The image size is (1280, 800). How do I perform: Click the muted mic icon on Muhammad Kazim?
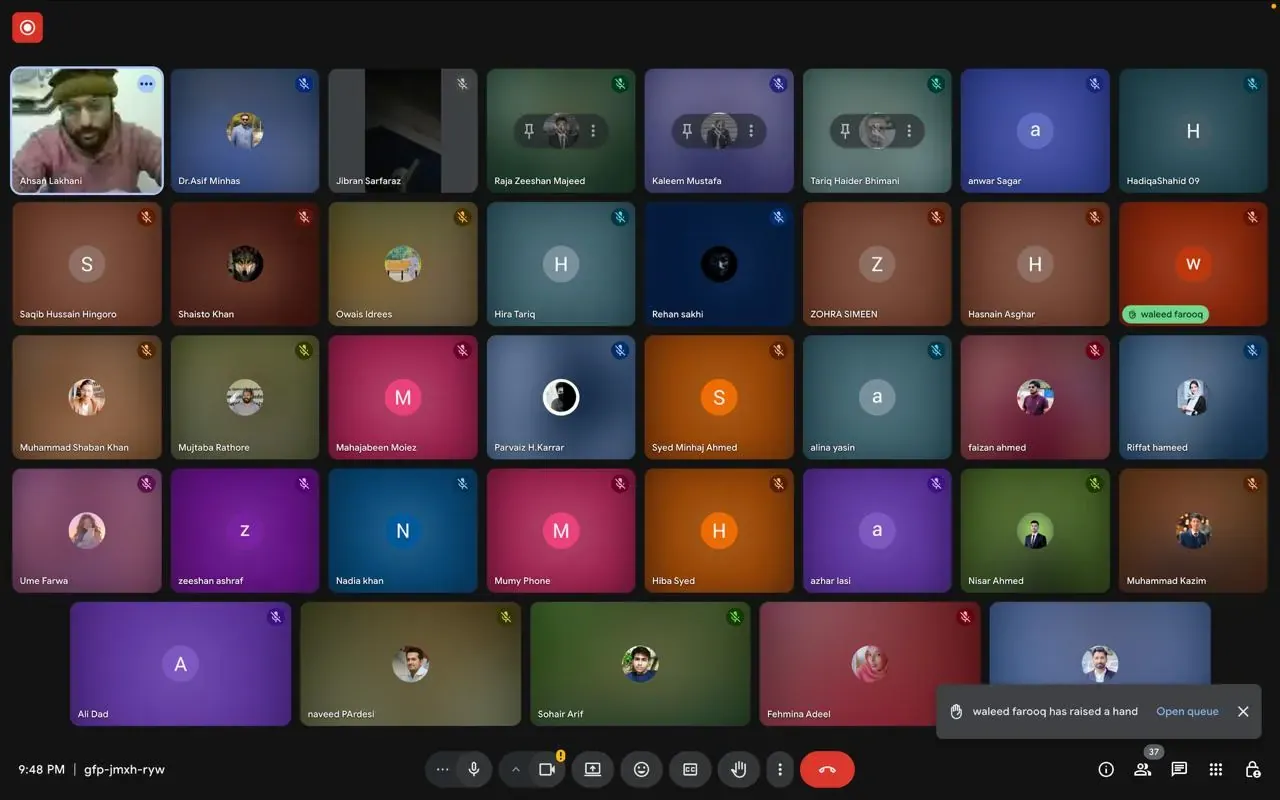1252,484
